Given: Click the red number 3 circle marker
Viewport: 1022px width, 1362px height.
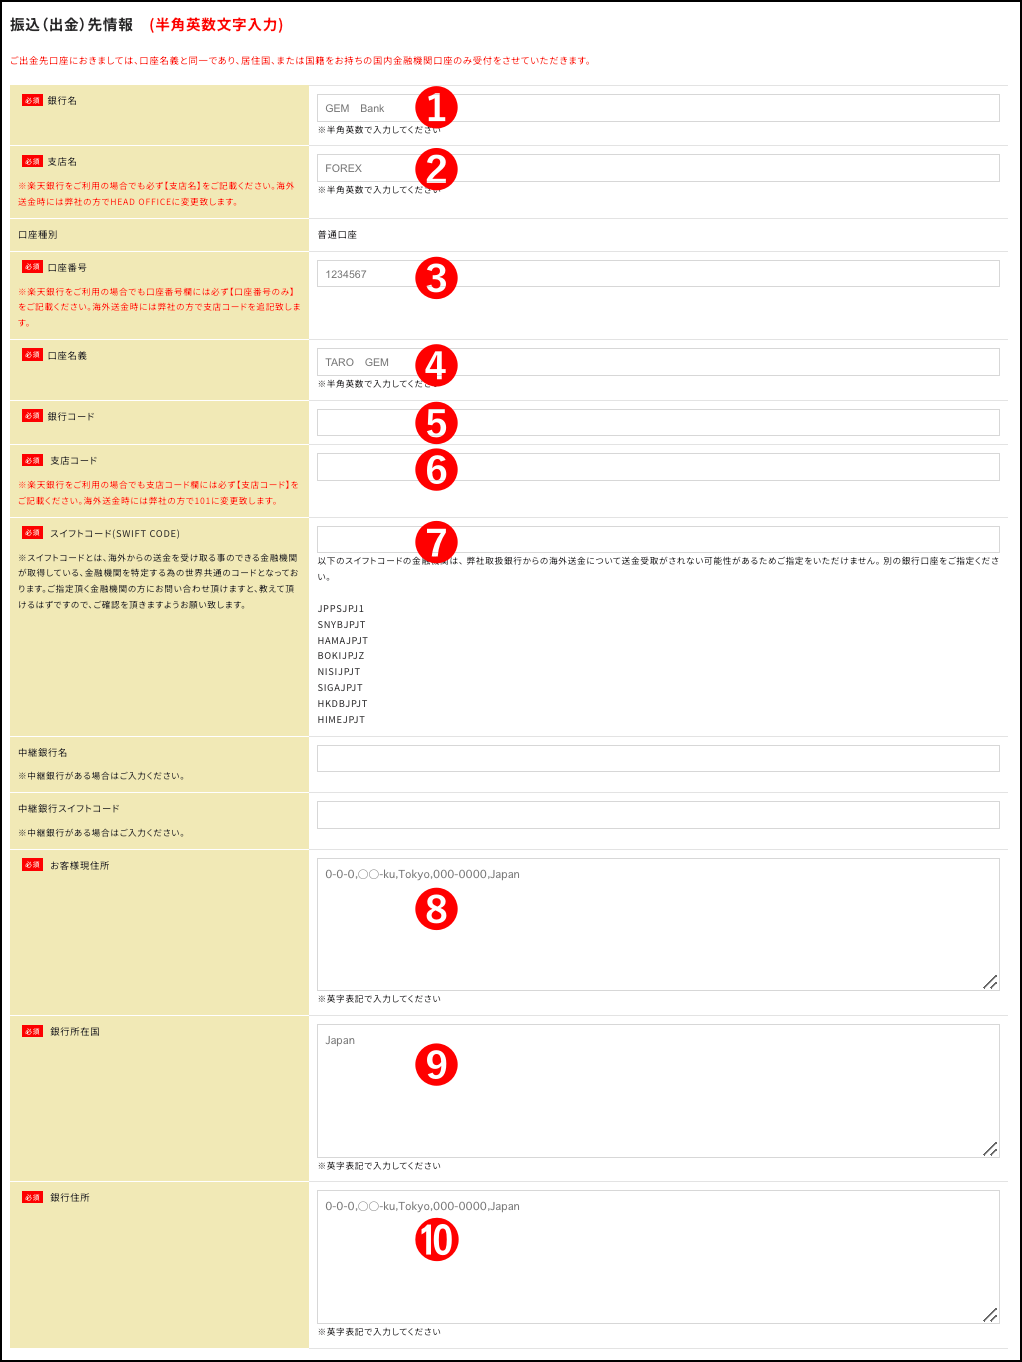Looking at the screenshot, I should pos(436,278).
